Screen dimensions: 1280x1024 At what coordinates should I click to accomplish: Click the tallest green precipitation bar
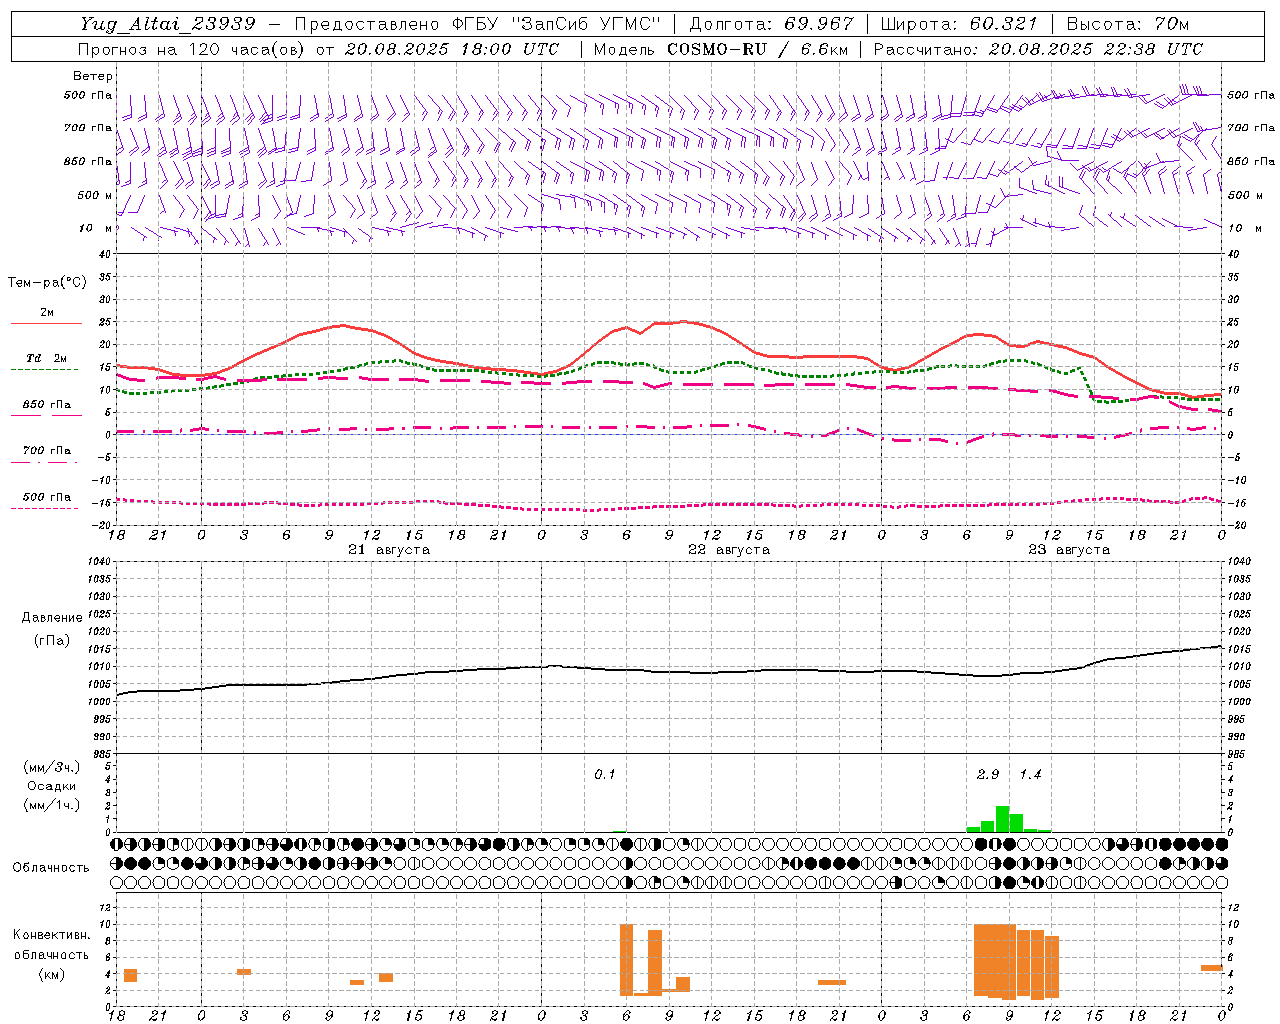click(x=1002, y=819)
